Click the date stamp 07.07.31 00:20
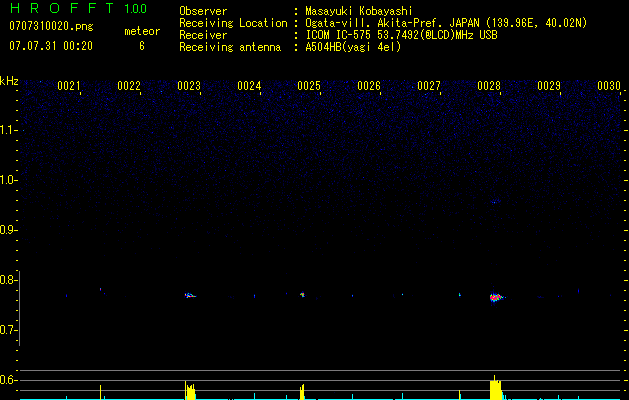The width and height of the screenshot is (629, 400). pos(51,46)
